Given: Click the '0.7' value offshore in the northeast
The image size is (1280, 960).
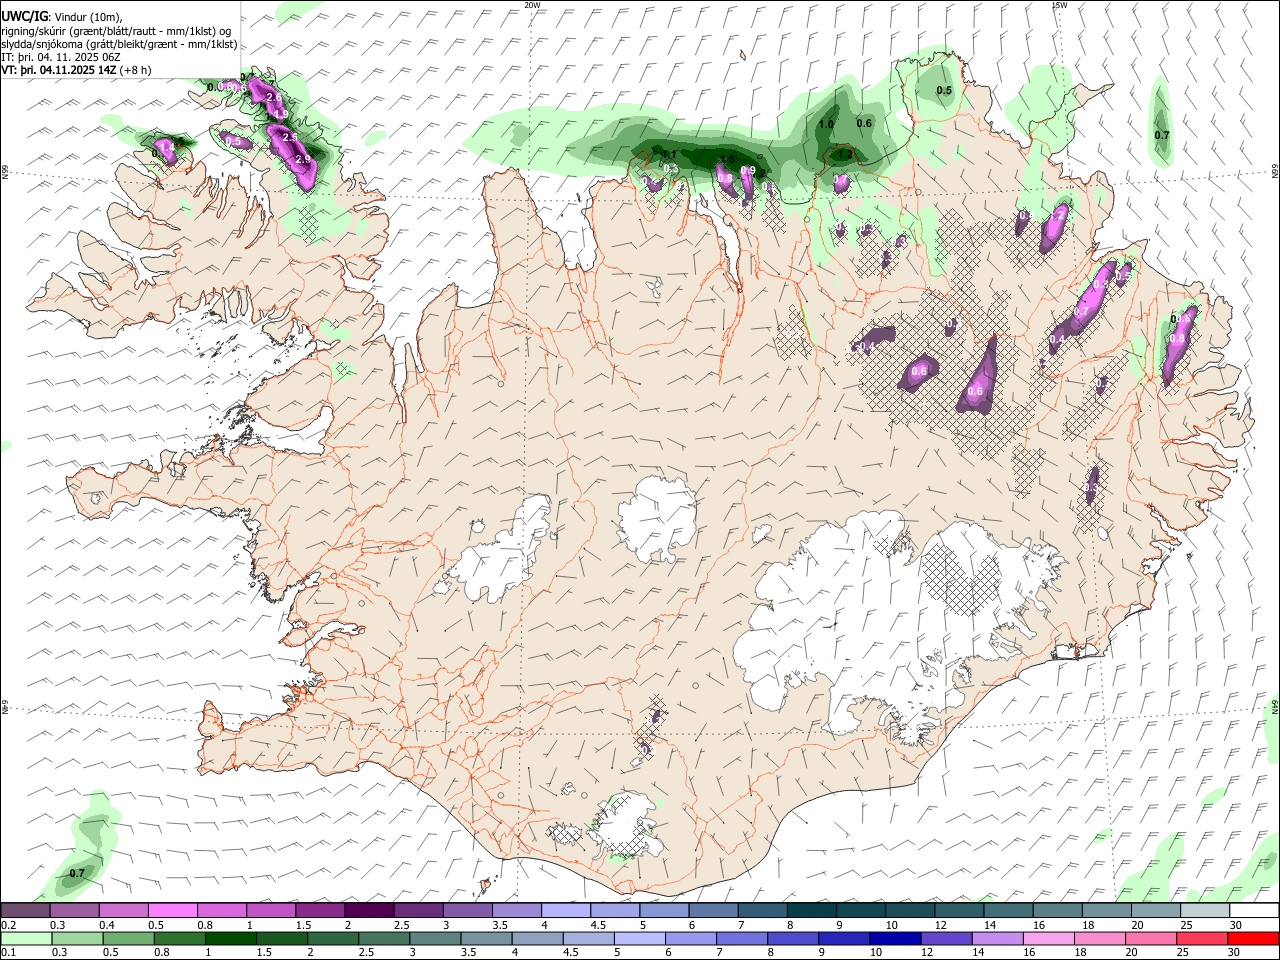Looking at the screenshot, I should (1162, 135).
